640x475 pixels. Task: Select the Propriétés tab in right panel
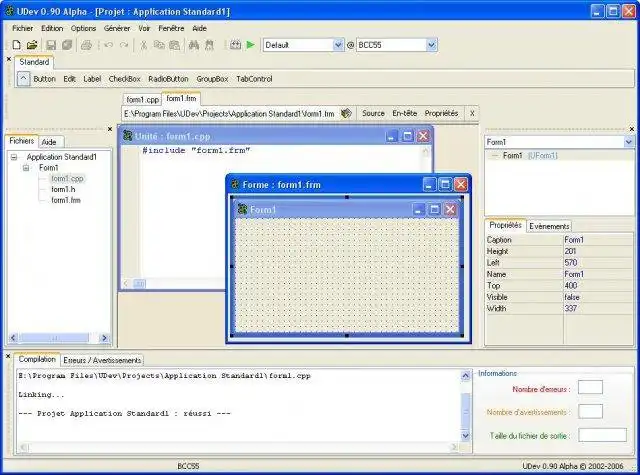coord(505,225)
